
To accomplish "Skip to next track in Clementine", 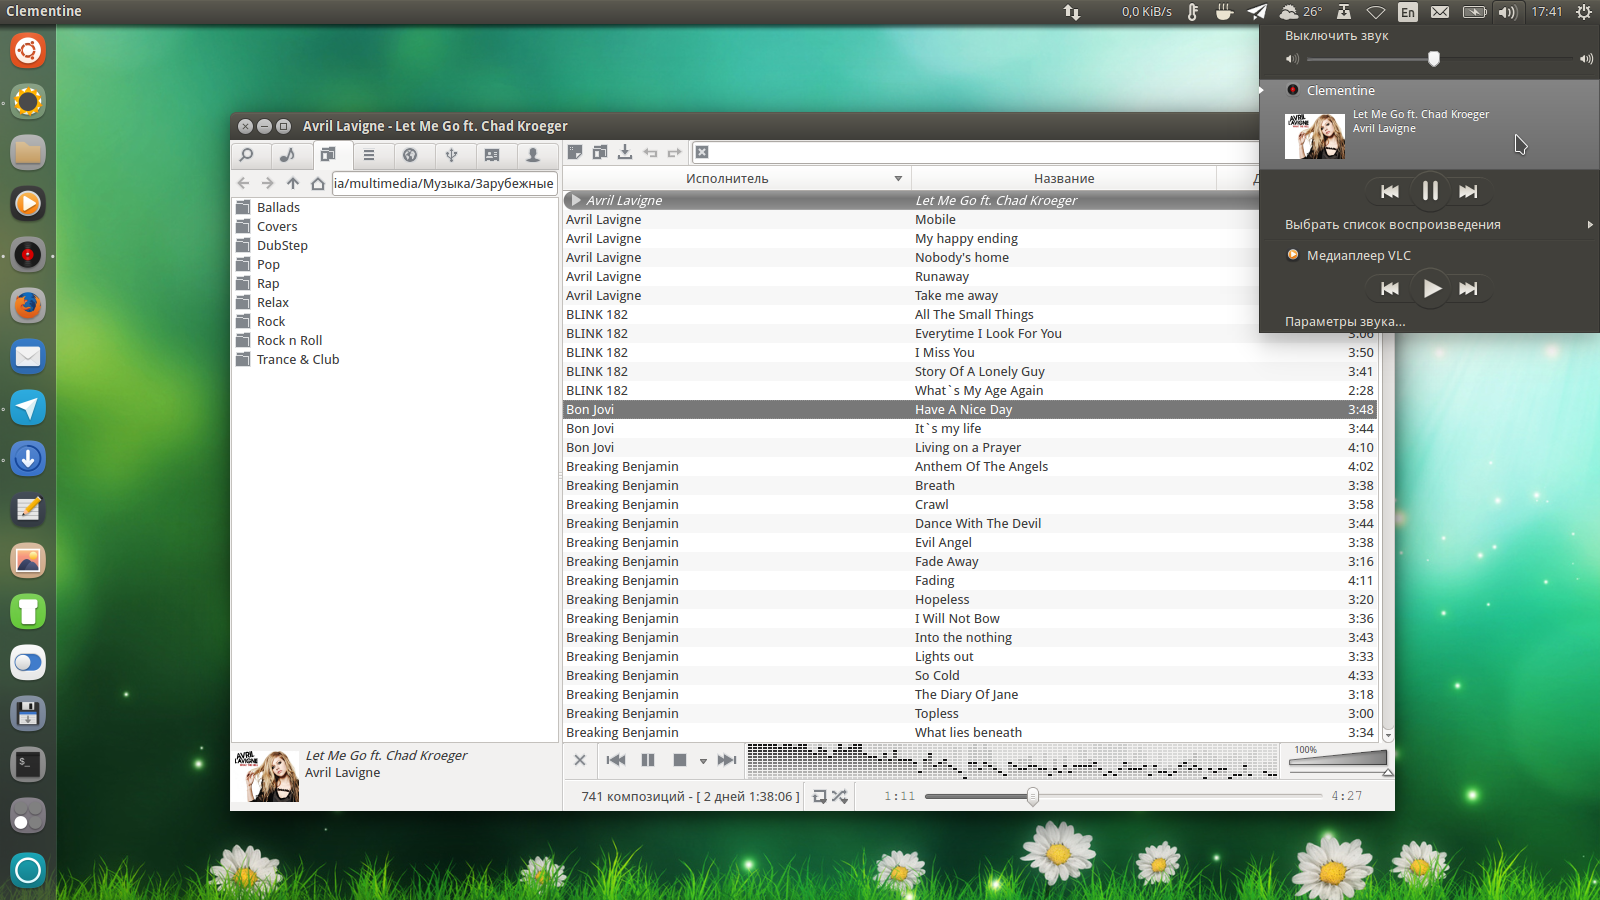I will pyautogui.click(x=727, y=760).
